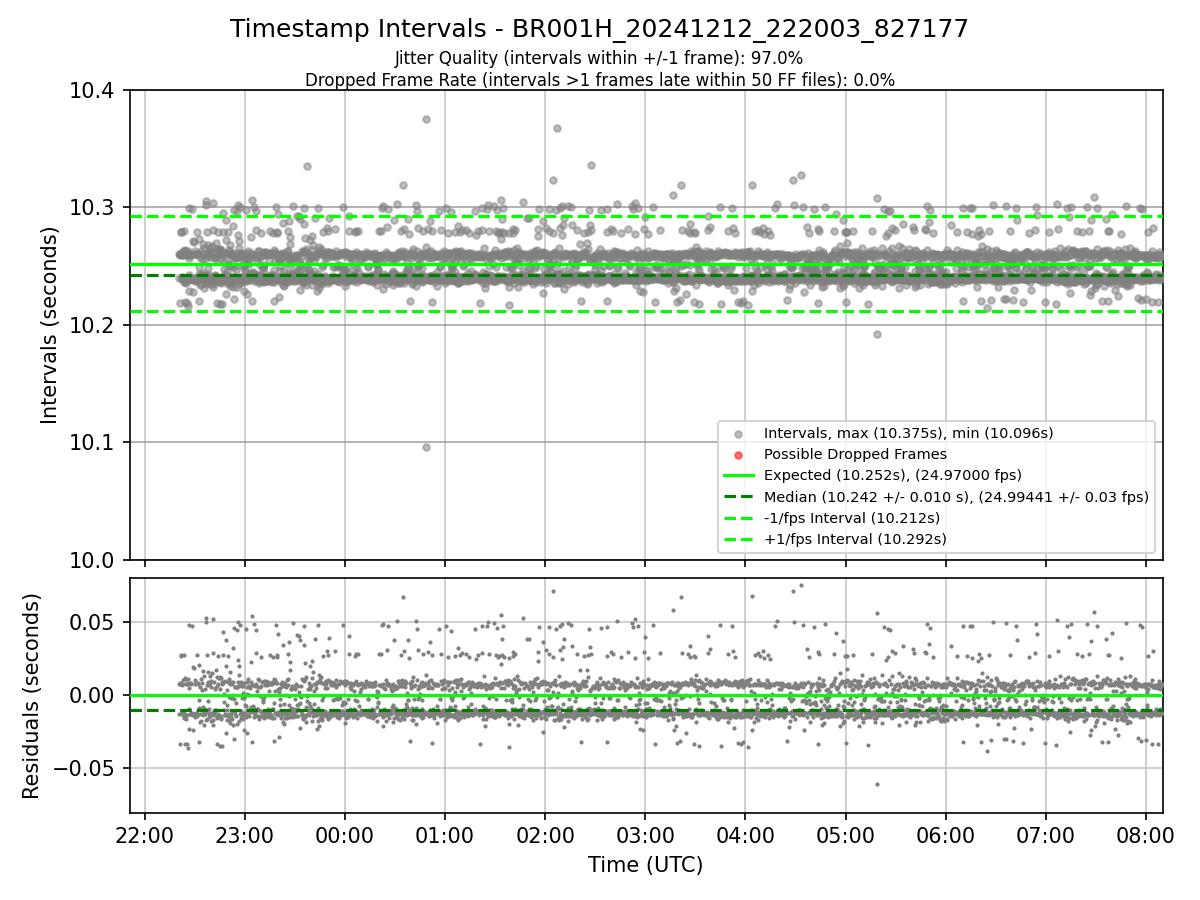Image resolution: width=1200 pixels, height=900 pixels.
Task: Click the plot title 'Timestamp Intervals - BR001H_20241212_222003_827177'
Action: click(599, 29)
